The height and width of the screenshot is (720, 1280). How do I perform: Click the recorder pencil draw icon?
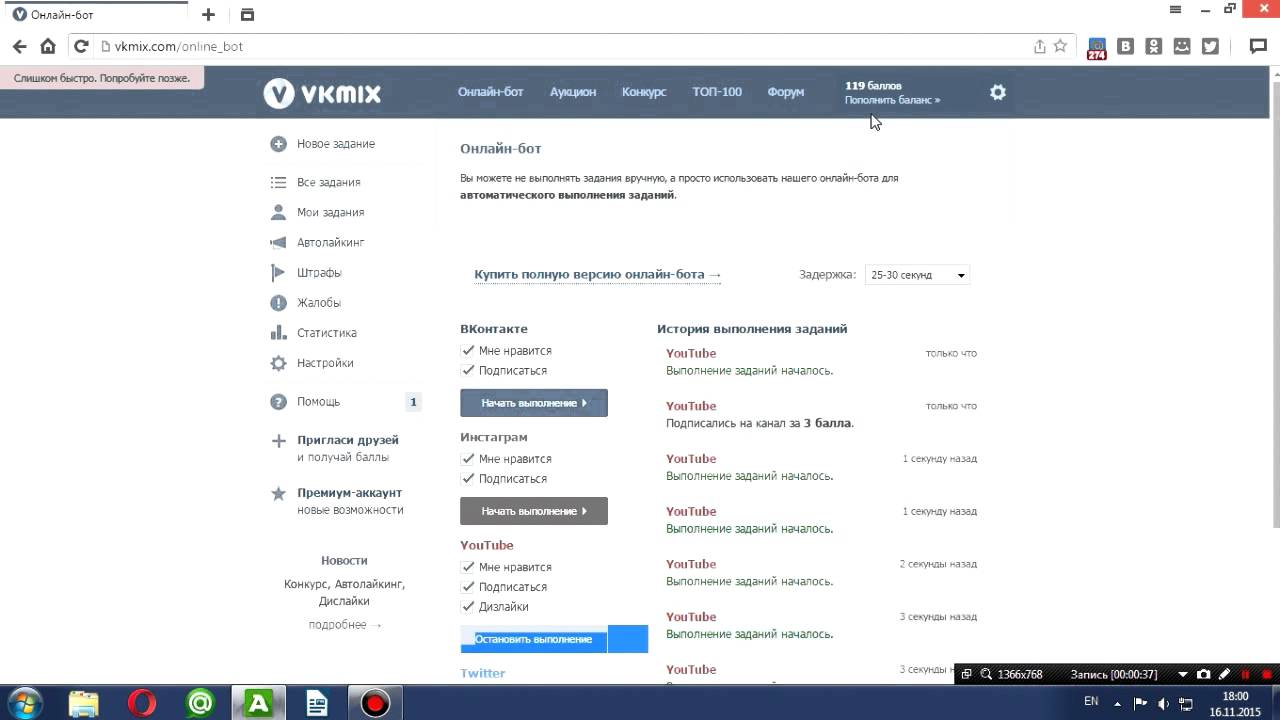coord(1224,675)
